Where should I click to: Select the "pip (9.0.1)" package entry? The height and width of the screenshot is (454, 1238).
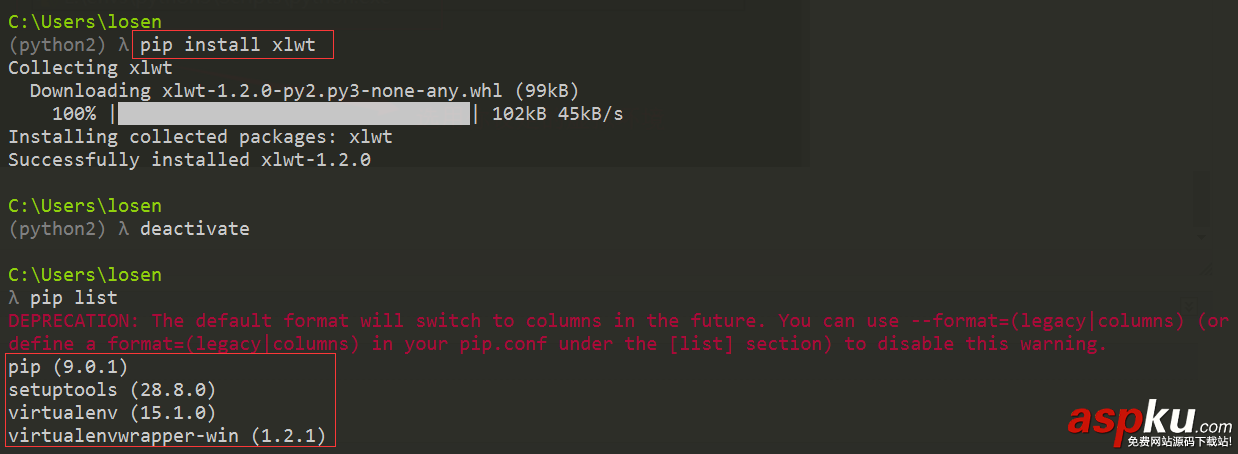click(68, 367)
